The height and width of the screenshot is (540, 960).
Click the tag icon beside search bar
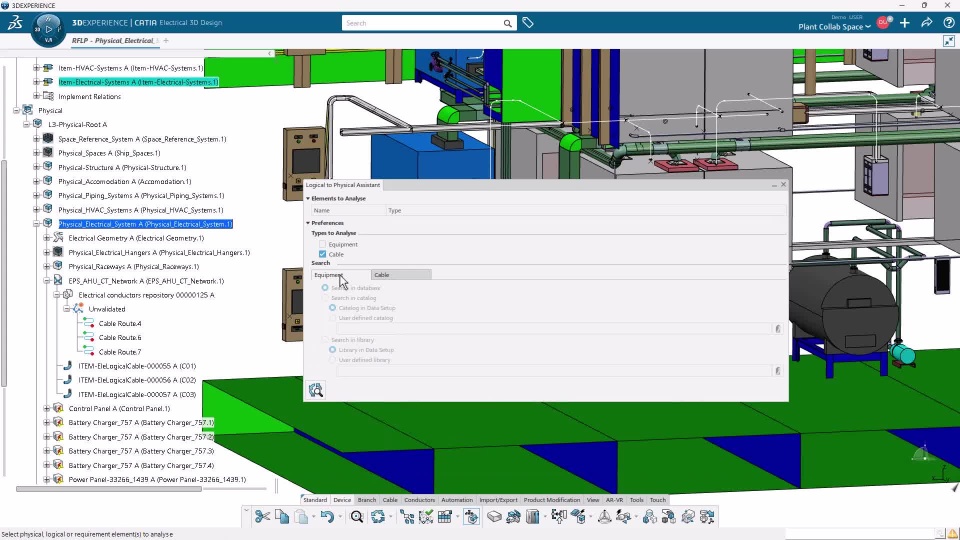tap(528, 23)
